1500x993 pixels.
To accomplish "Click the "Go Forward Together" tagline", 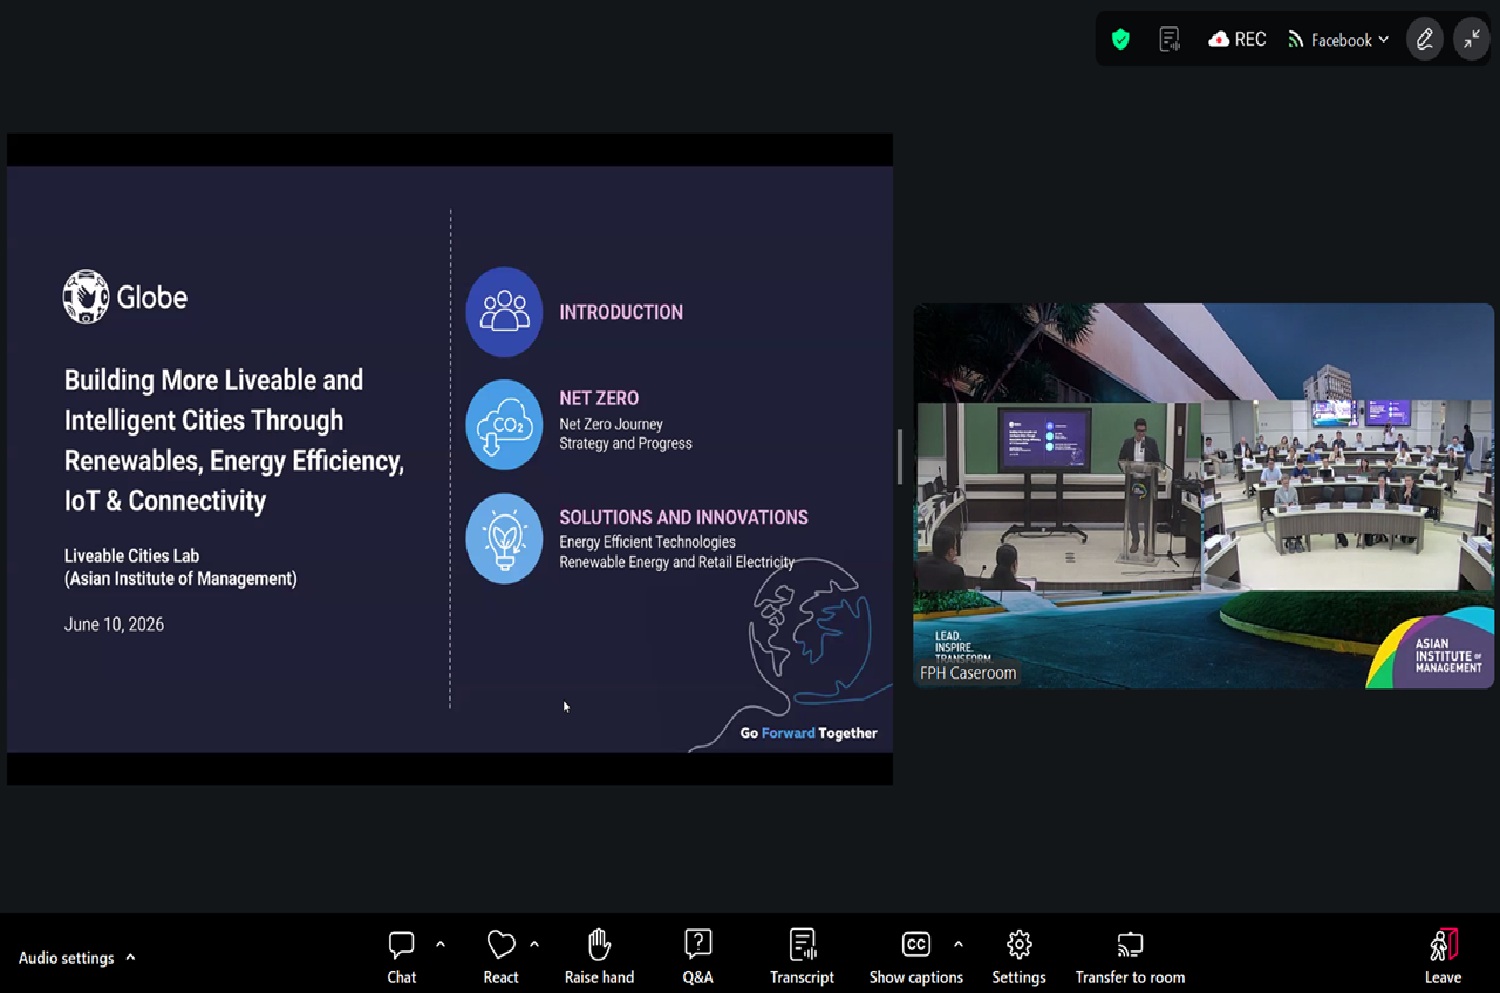I will click(x=808, y=733).
